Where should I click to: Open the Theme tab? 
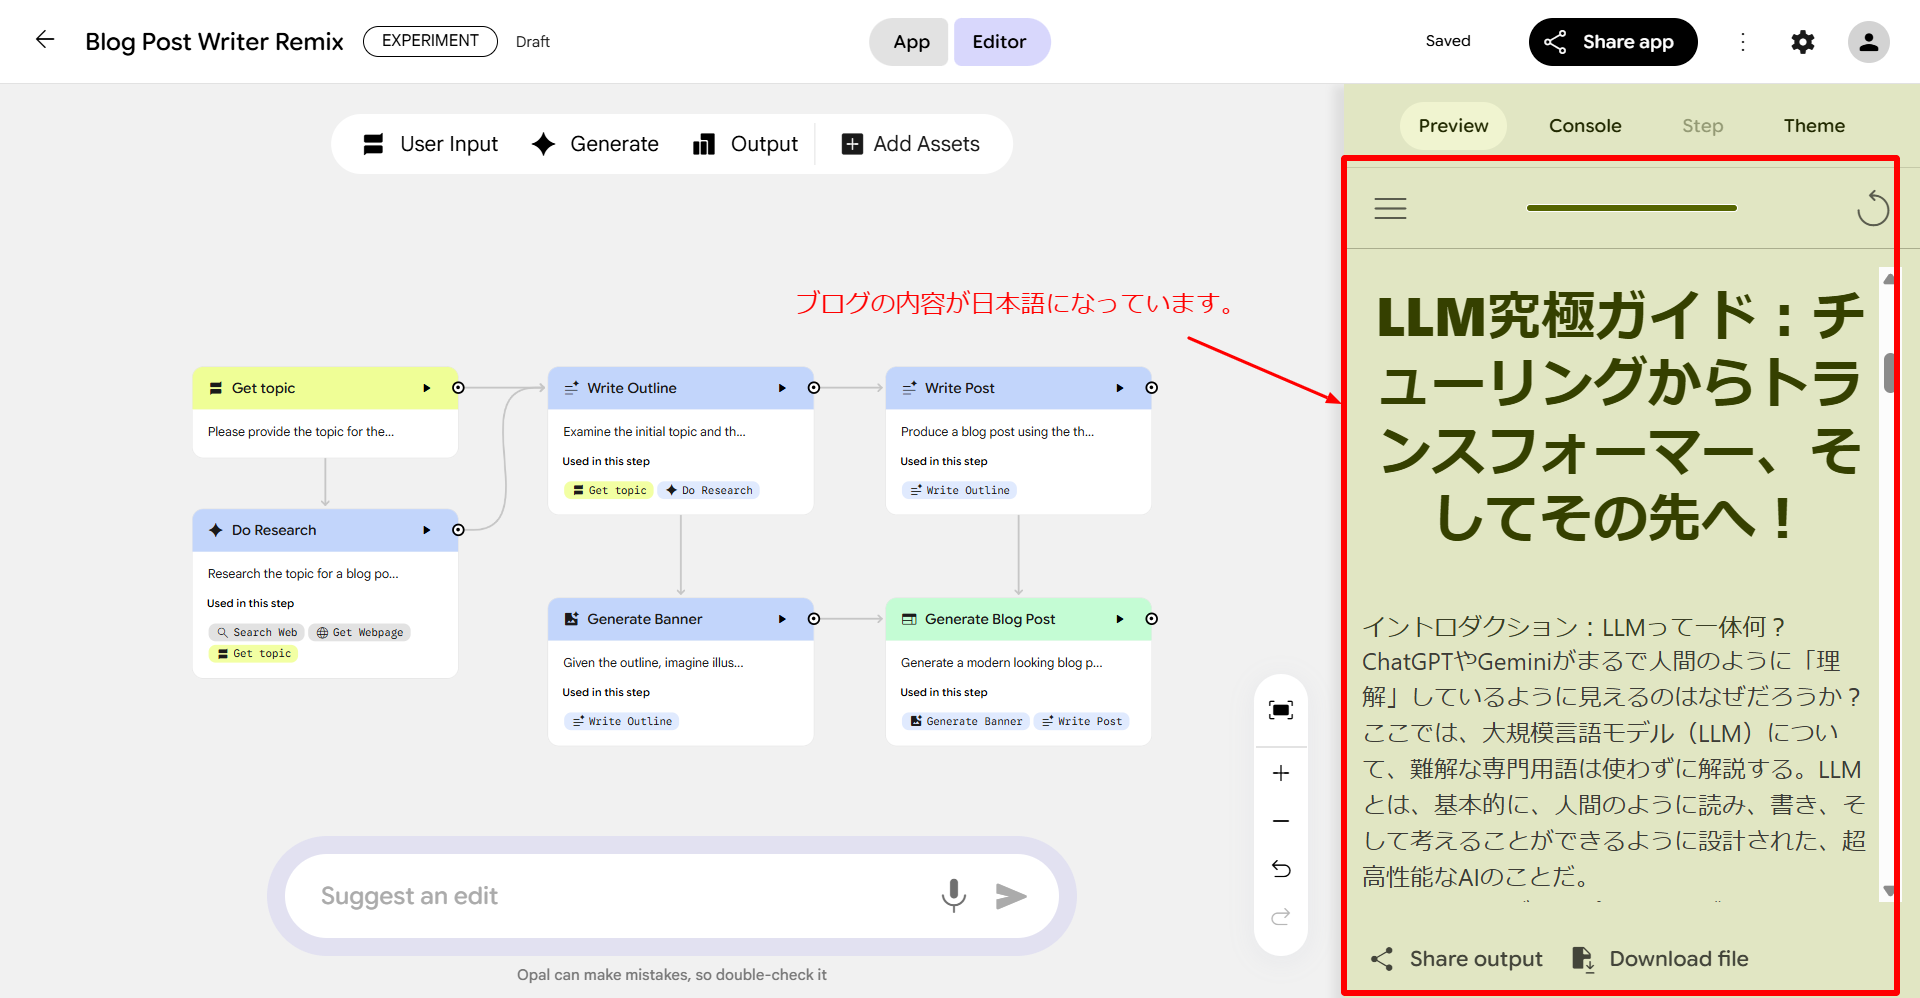pyautogui.click(x=1813, y=126)
